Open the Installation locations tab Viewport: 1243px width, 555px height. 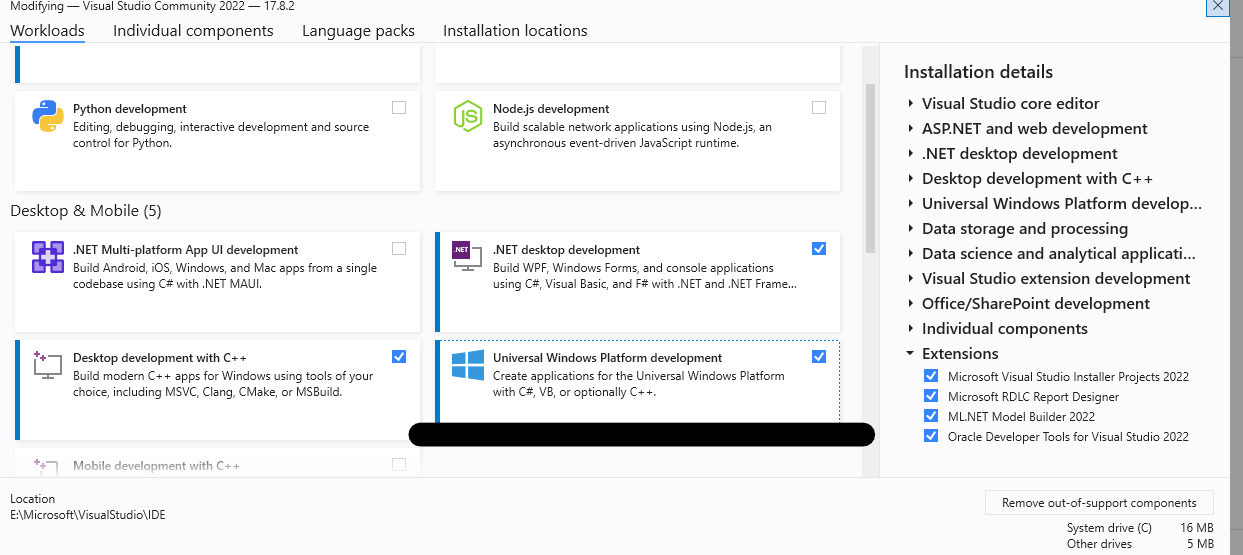click(515, 31)
